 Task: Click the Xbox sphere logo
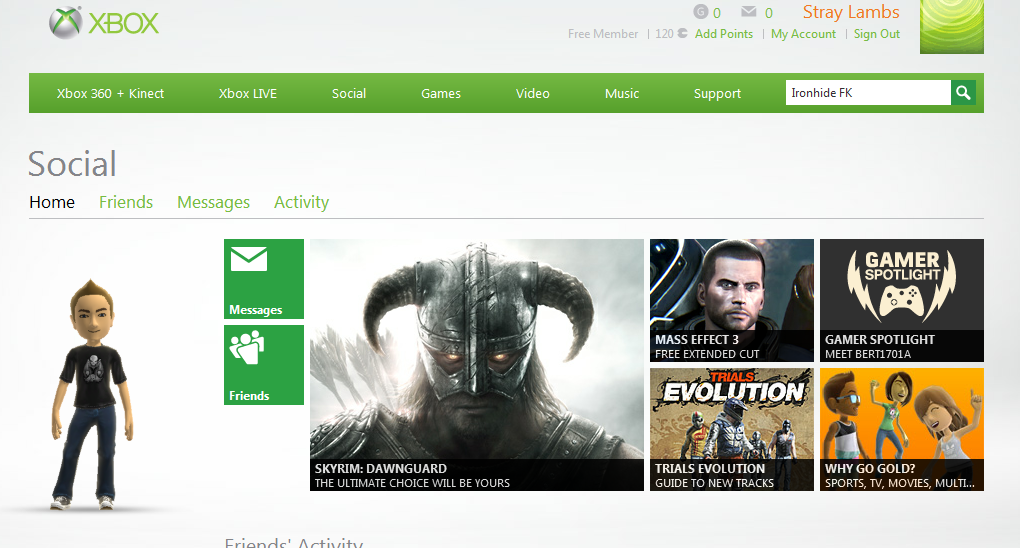[66, 23]
